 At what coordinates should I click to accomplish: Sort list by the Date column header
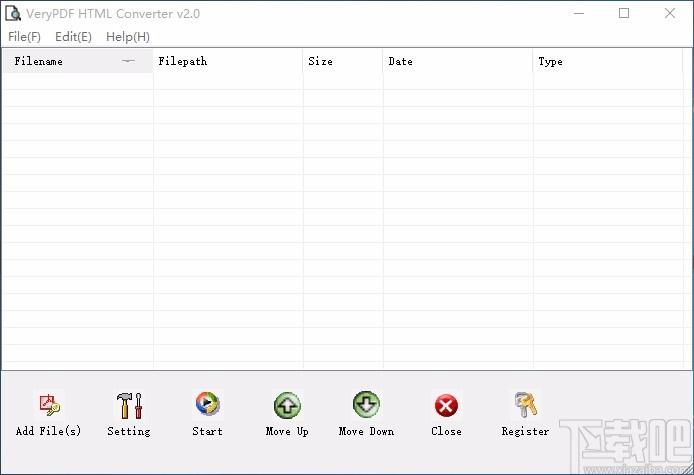(x=458, y=61)
